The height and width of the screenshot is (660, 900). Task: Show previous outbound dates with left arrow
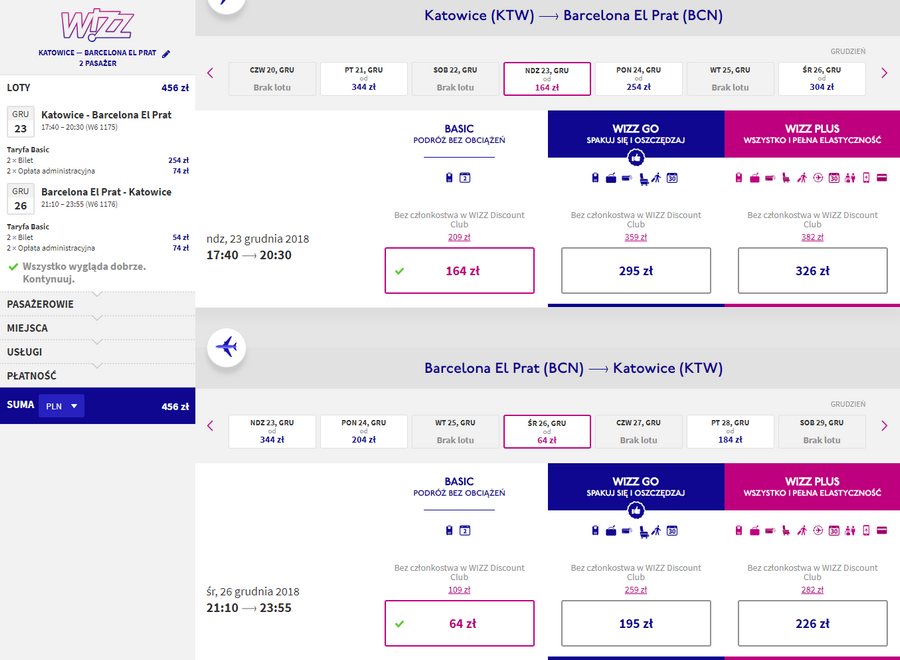210,73
